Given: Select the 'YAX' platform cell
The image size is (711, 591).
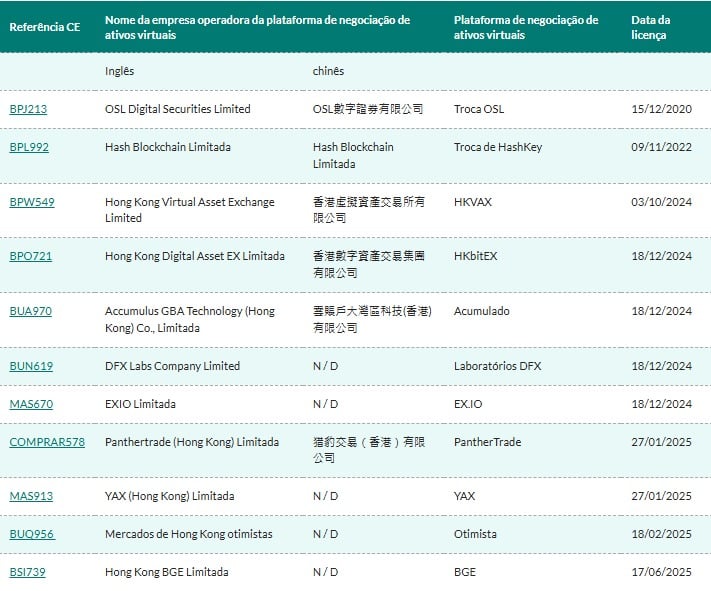Looking at the screenshot, I should [464, 496].
